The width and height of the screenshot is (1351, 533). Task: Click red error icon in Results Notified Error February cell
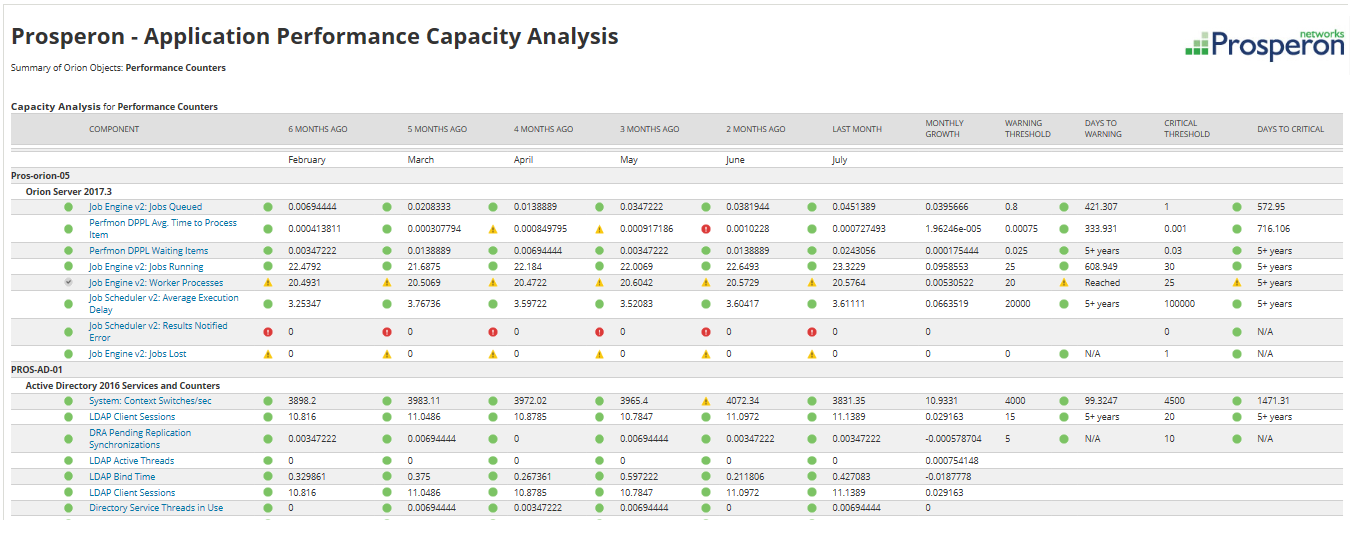(x=268, y=332)
